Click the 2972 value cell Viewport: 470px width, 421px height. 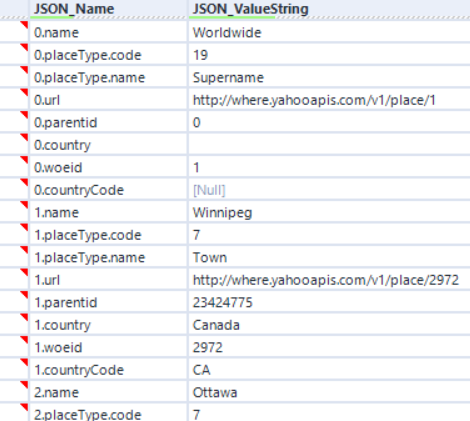coord(329,347)
